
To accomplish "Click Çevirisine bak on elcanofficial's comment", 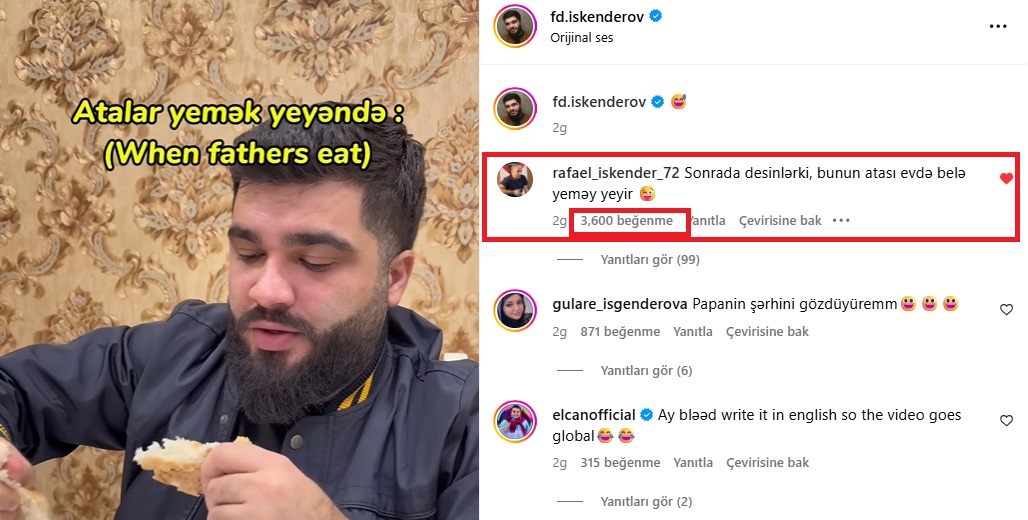I will (767, 462).
